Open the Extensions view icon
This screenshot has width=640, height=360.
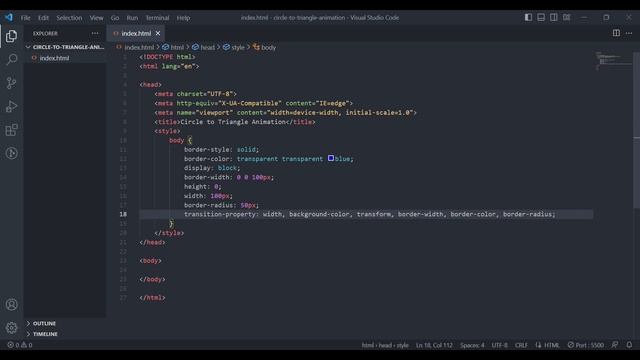click(x=11, y=130)
